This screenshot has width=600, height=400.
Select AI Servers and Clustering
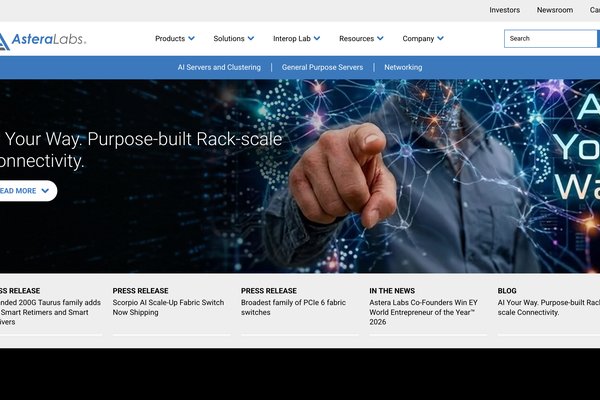[219, 67]
